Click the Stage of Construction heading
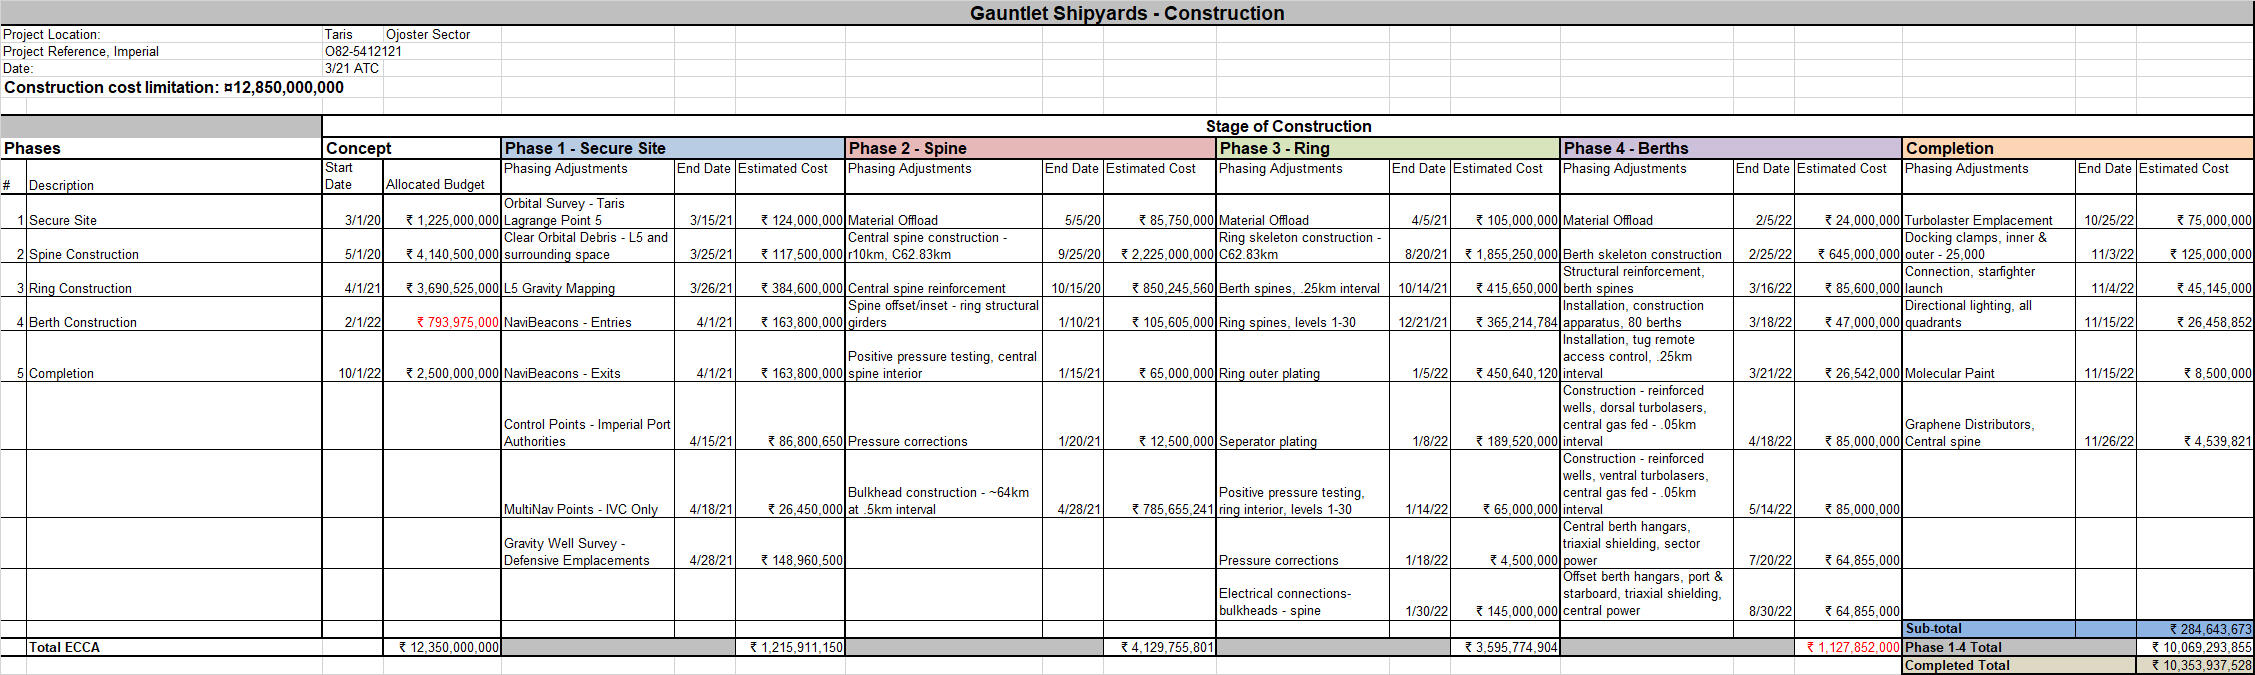Screen dimensions: 2255x675 click(1287, 126)
